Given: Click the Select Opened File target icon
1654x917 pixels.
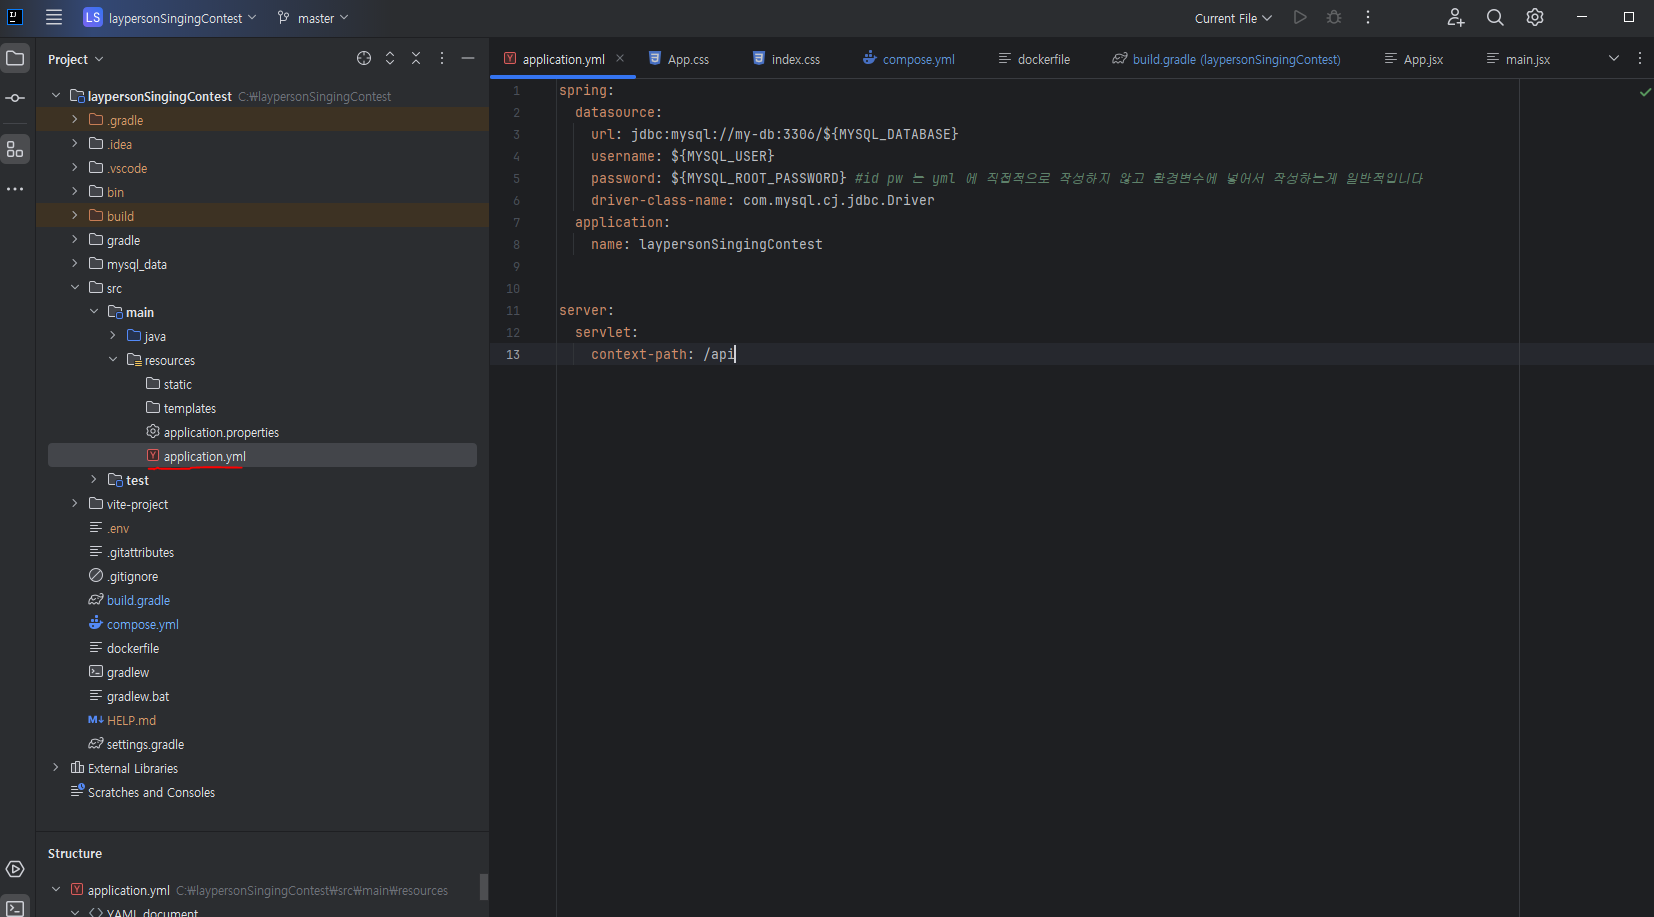Looking at the screenshot, I should (364, 59).
